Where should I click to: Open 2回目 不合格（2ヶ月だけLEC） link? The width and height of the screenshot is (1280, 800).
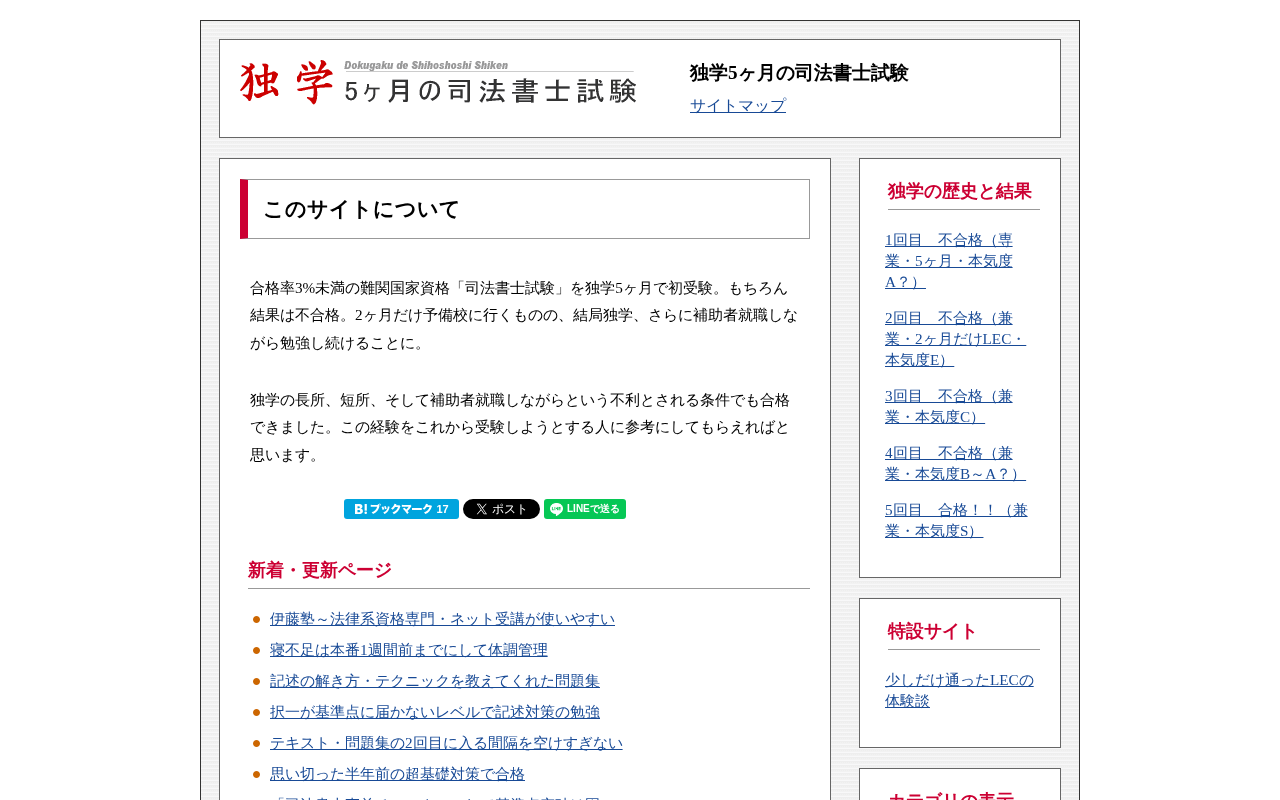(955, 339)
